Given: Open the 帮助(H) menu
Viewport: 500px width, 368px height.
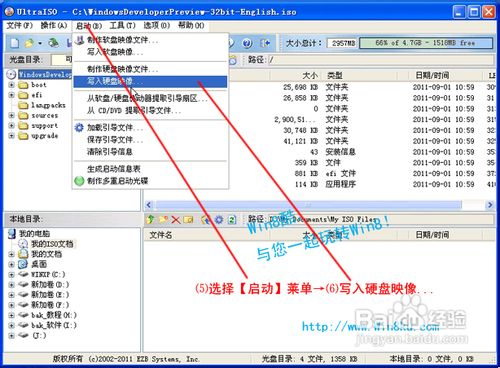Looking at the screenshot, I should coord(191,26).
